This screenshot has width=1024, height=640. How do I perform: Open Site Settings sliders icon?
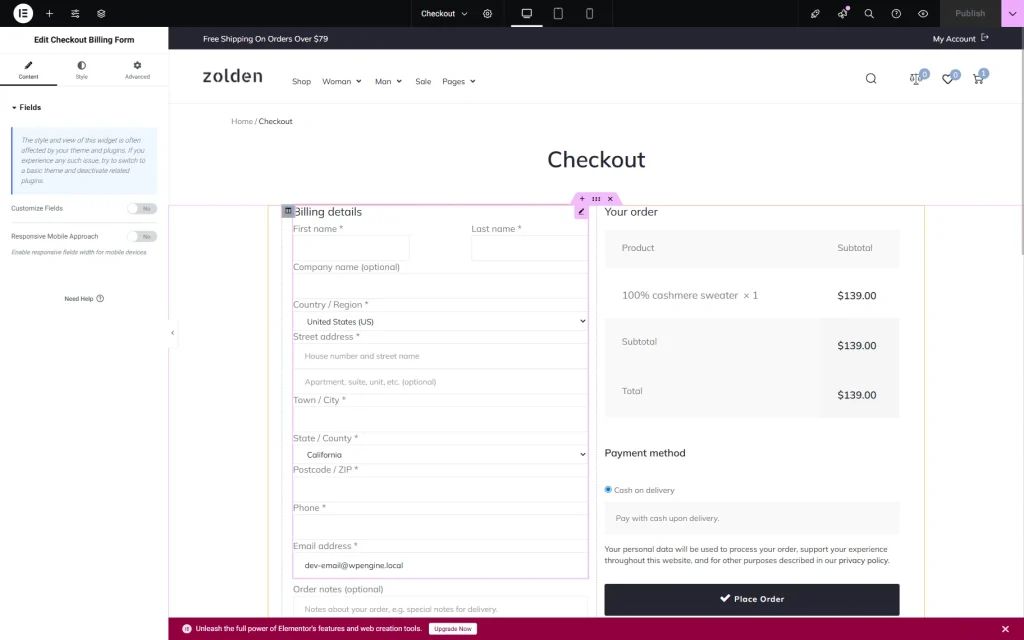(75, 13)
